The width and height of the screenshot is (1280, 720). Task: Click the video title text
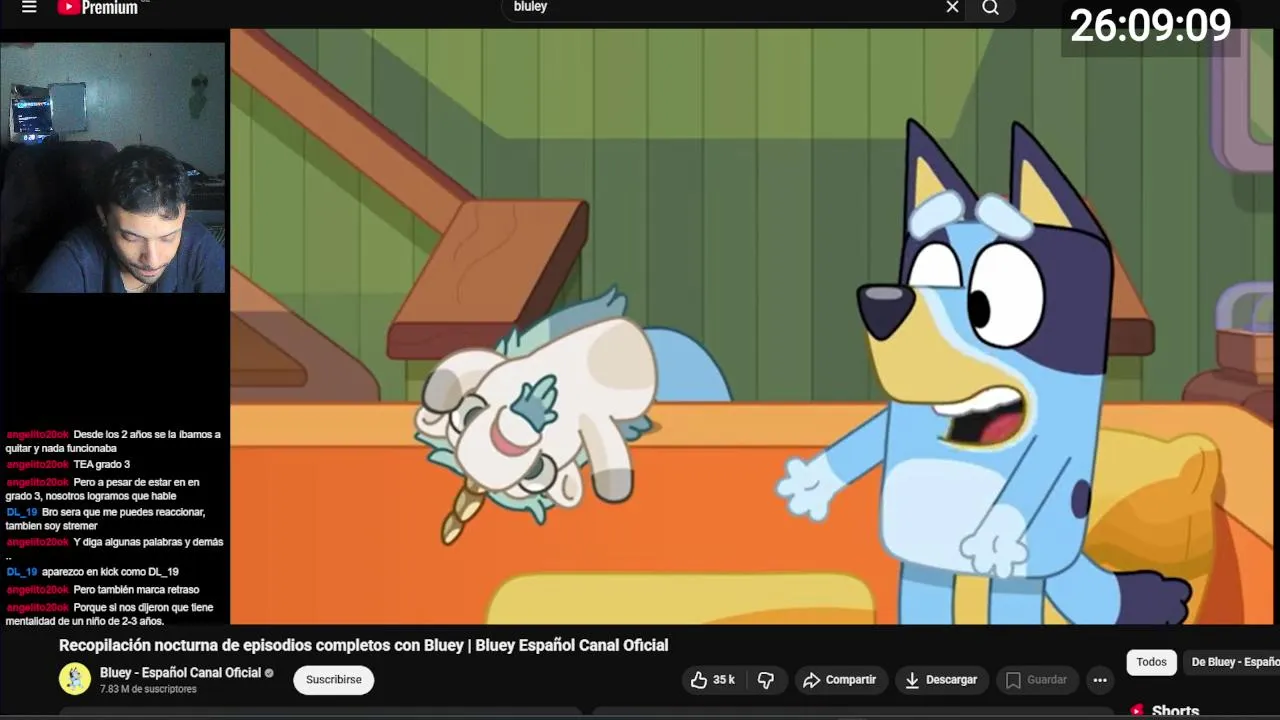coord(363,645)
